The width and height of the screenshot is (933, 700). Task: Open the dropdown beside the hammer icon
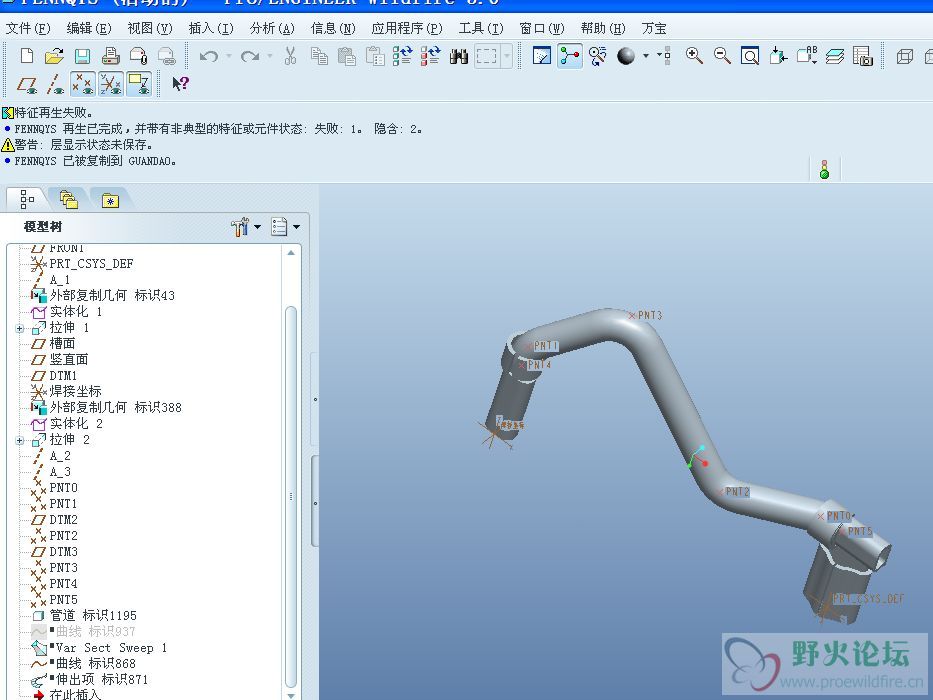(x=258, y=227)
